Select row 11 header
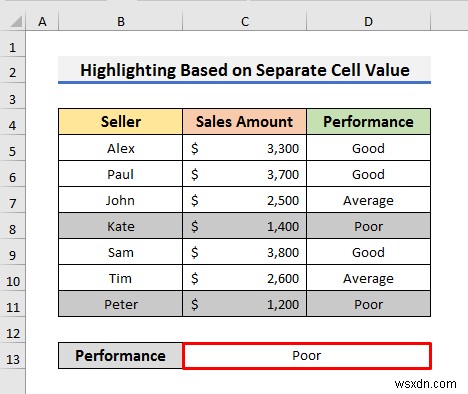Screen dimensions: 468x394 pyautogui.click(x=12, y=304)
